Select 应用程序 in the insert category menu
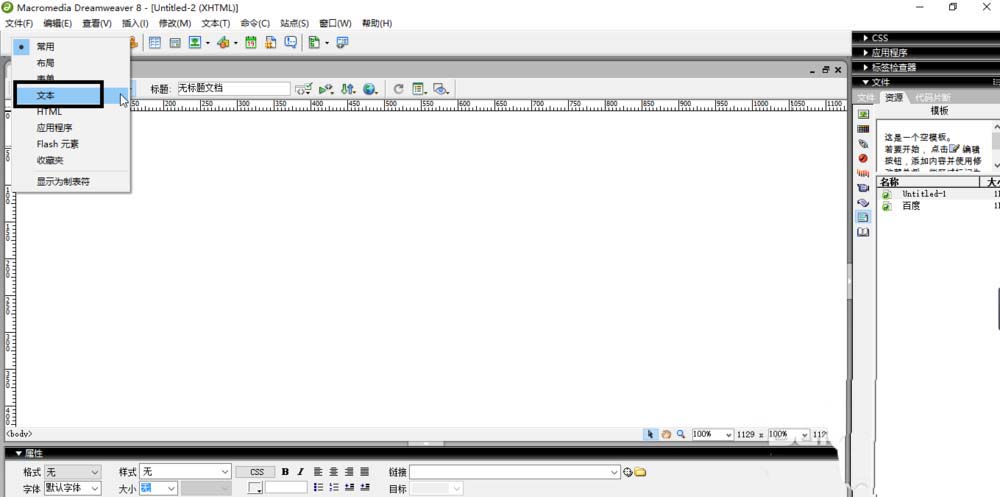 tap(54, 128)
